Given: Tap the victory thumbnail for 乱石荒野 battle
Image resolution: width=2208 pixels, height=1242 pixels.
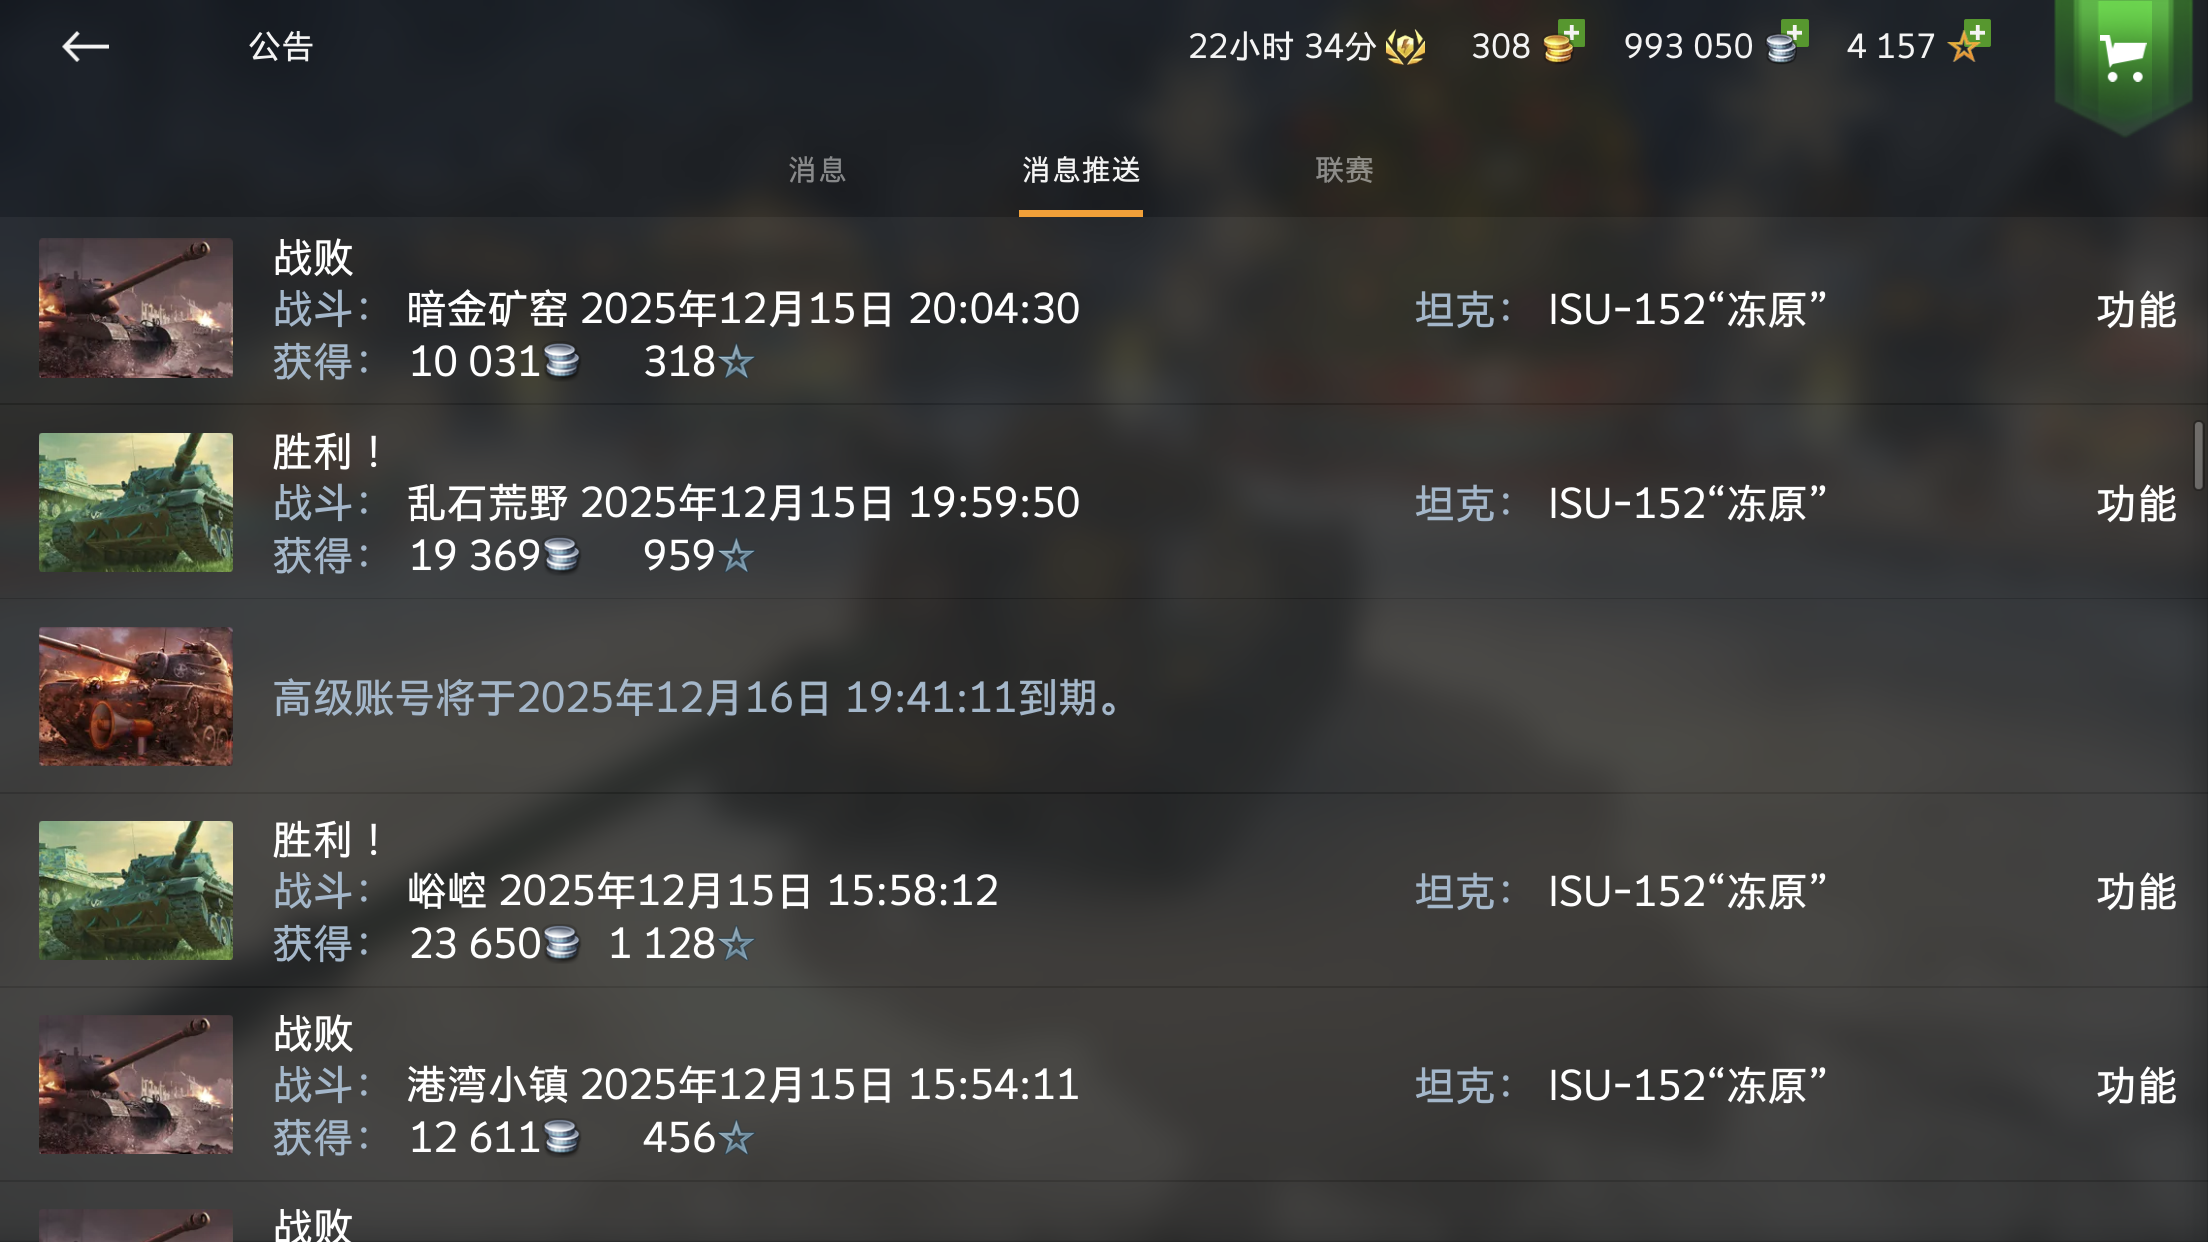Looking at the screenshot, I should click(136, 502).
